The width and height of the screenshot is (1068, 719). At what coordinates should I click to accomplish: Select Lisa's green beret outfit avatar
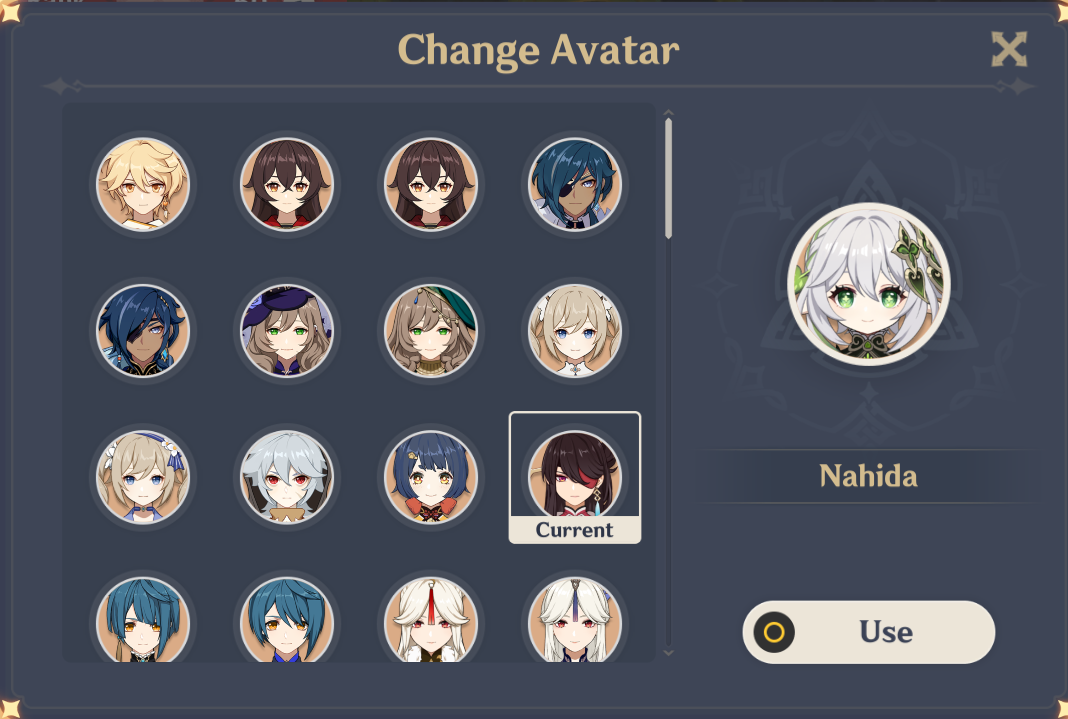(431, 330)
